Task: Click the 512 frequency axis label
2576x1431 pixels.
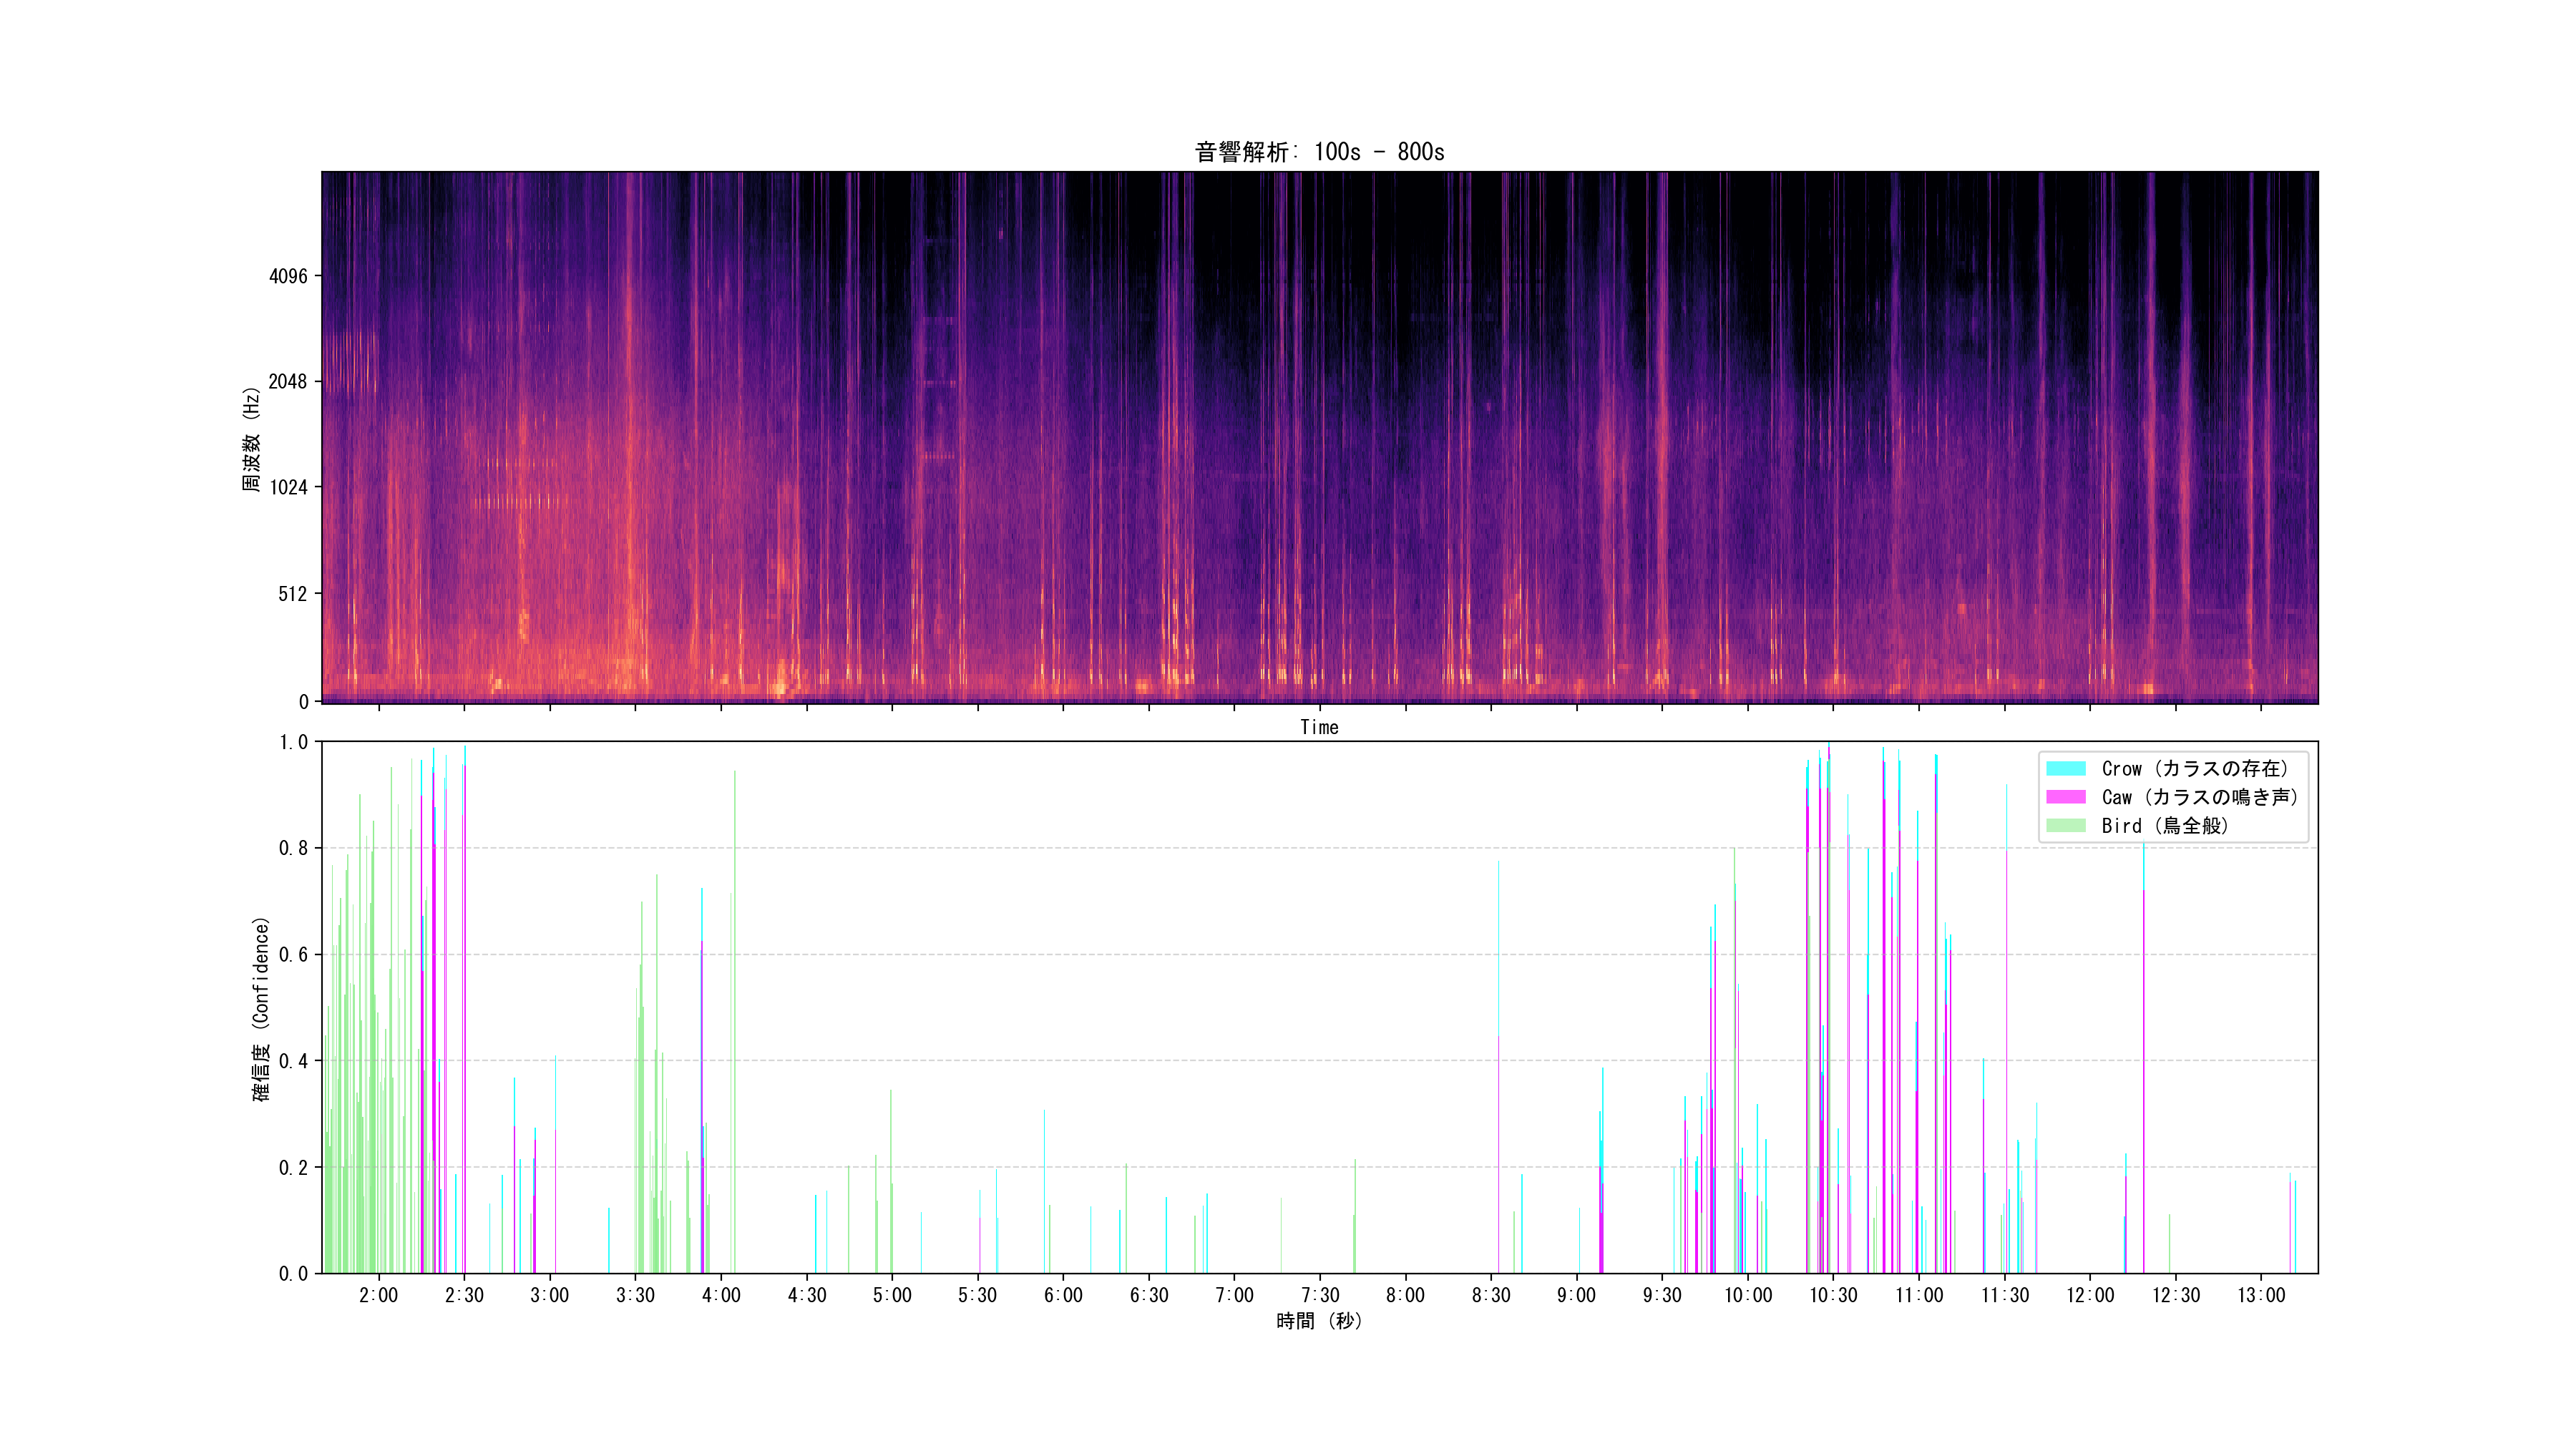Action: point(292,594)
